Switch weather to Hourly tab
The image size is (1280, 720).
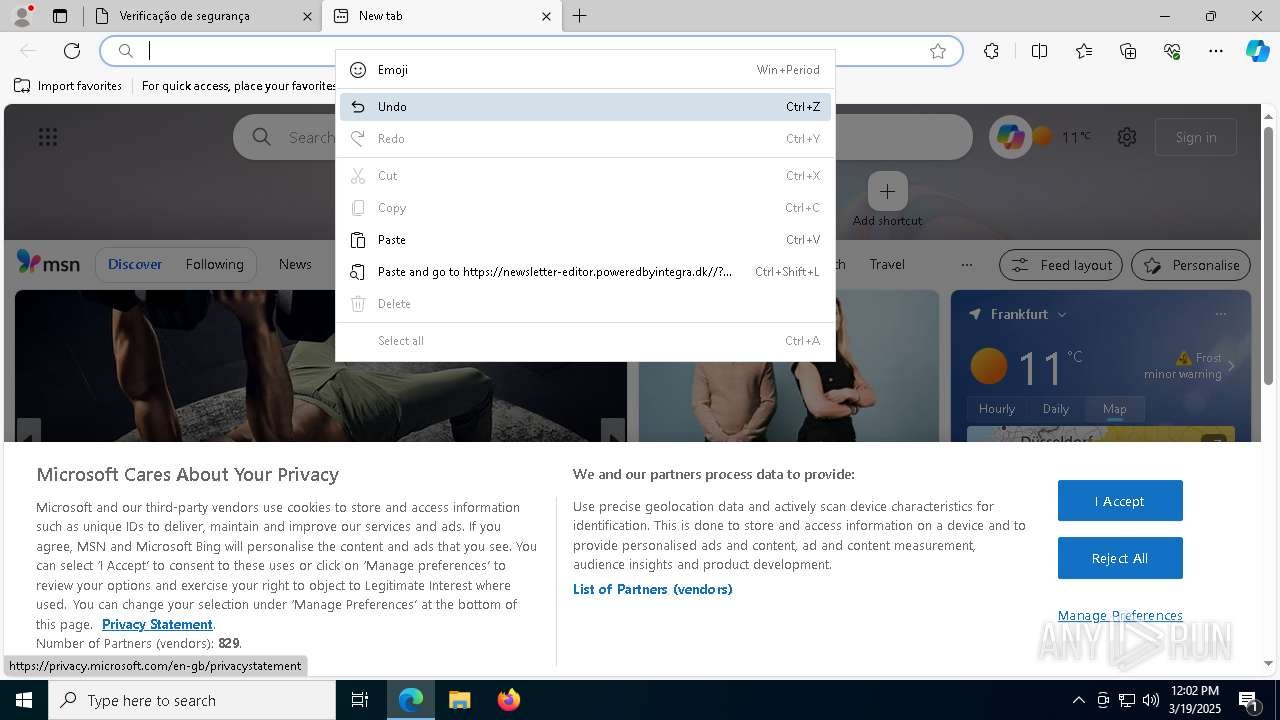[x=997, y=409]
